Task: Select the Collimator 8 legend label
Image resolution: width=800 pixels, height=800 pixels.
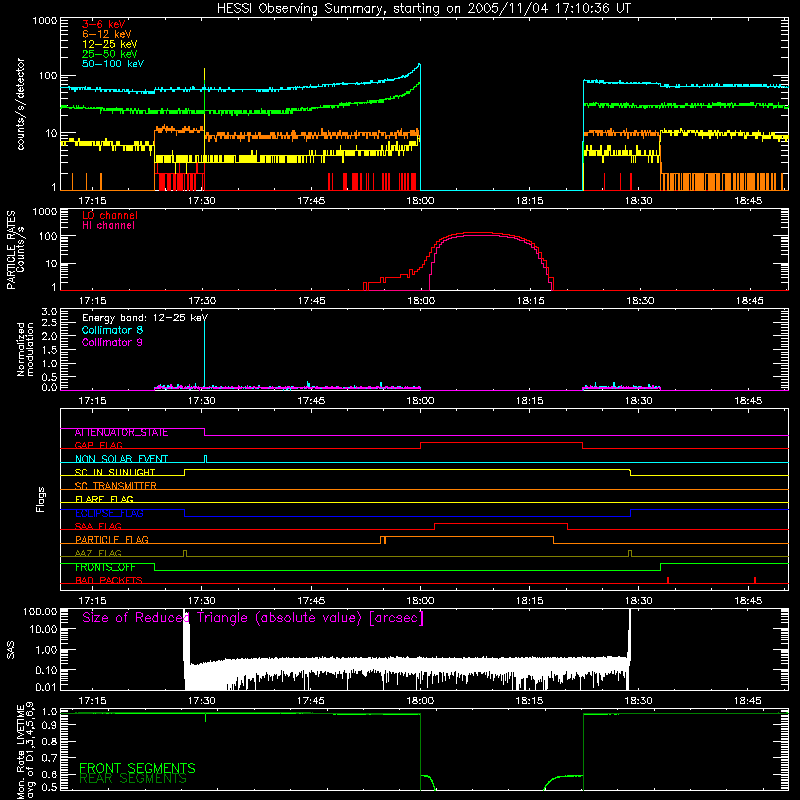Action: (x=113, y=330)
